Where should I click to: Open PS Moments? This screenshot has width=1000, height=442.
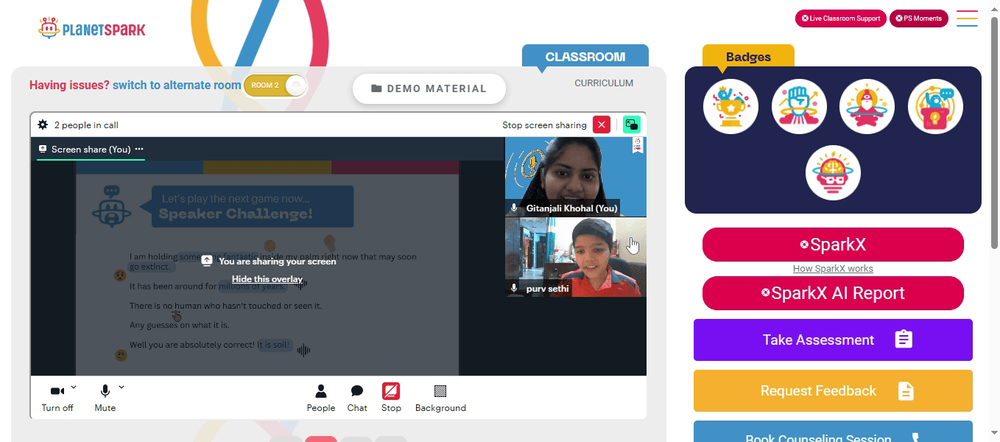tap(918, 18)
